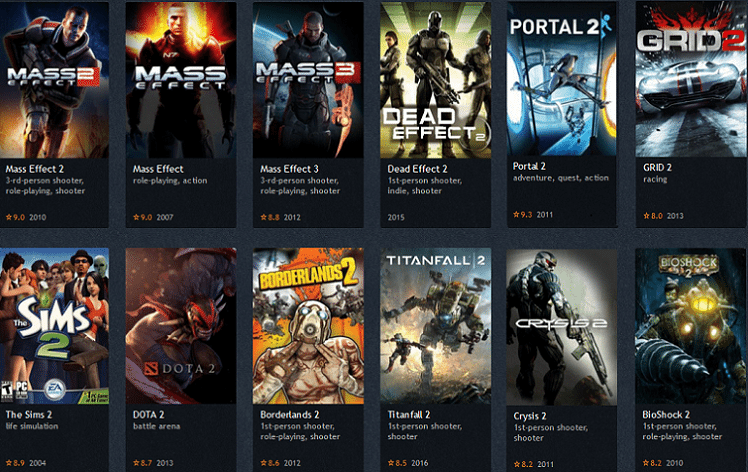
Task: Click the star rating icon on Mass Effect 2
Action: pyautogui.click(x=9, y=217)
